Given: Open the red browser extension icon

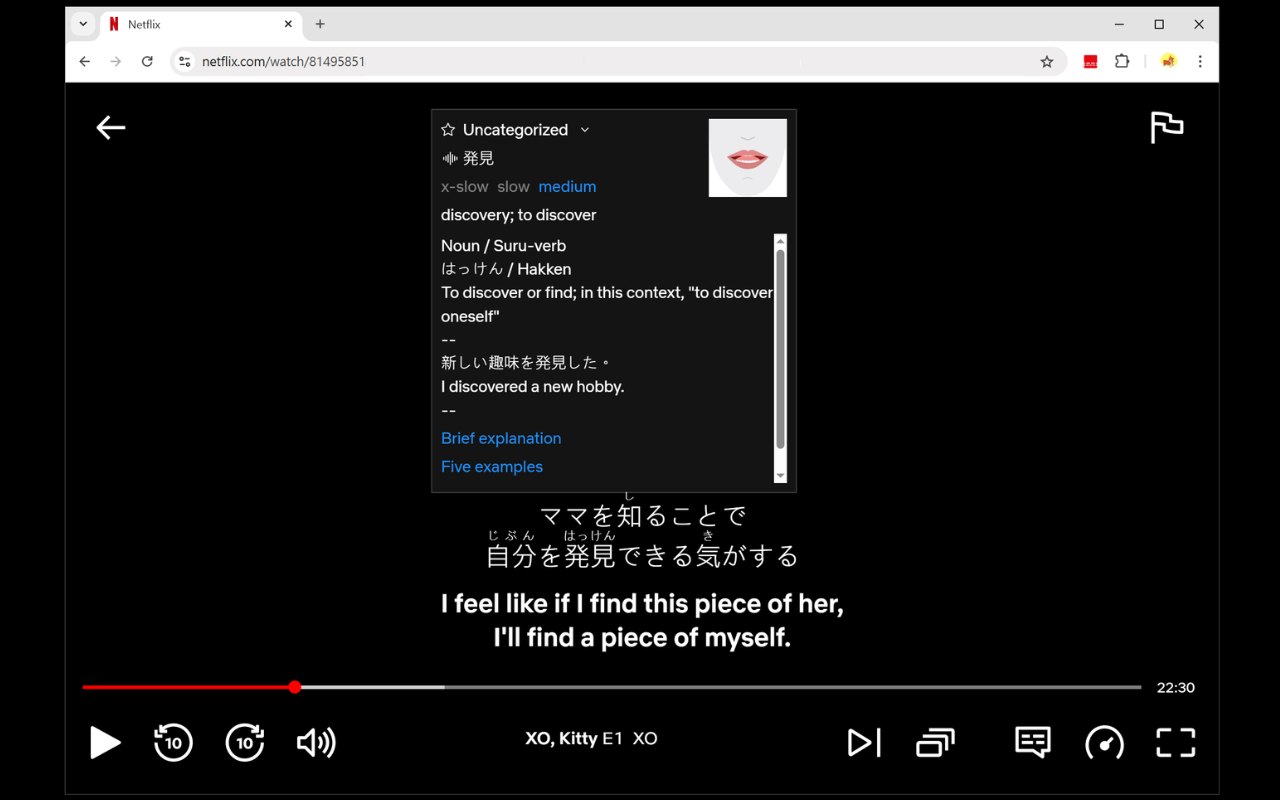Looking at the screenshot, I should tap(1090, 61).
